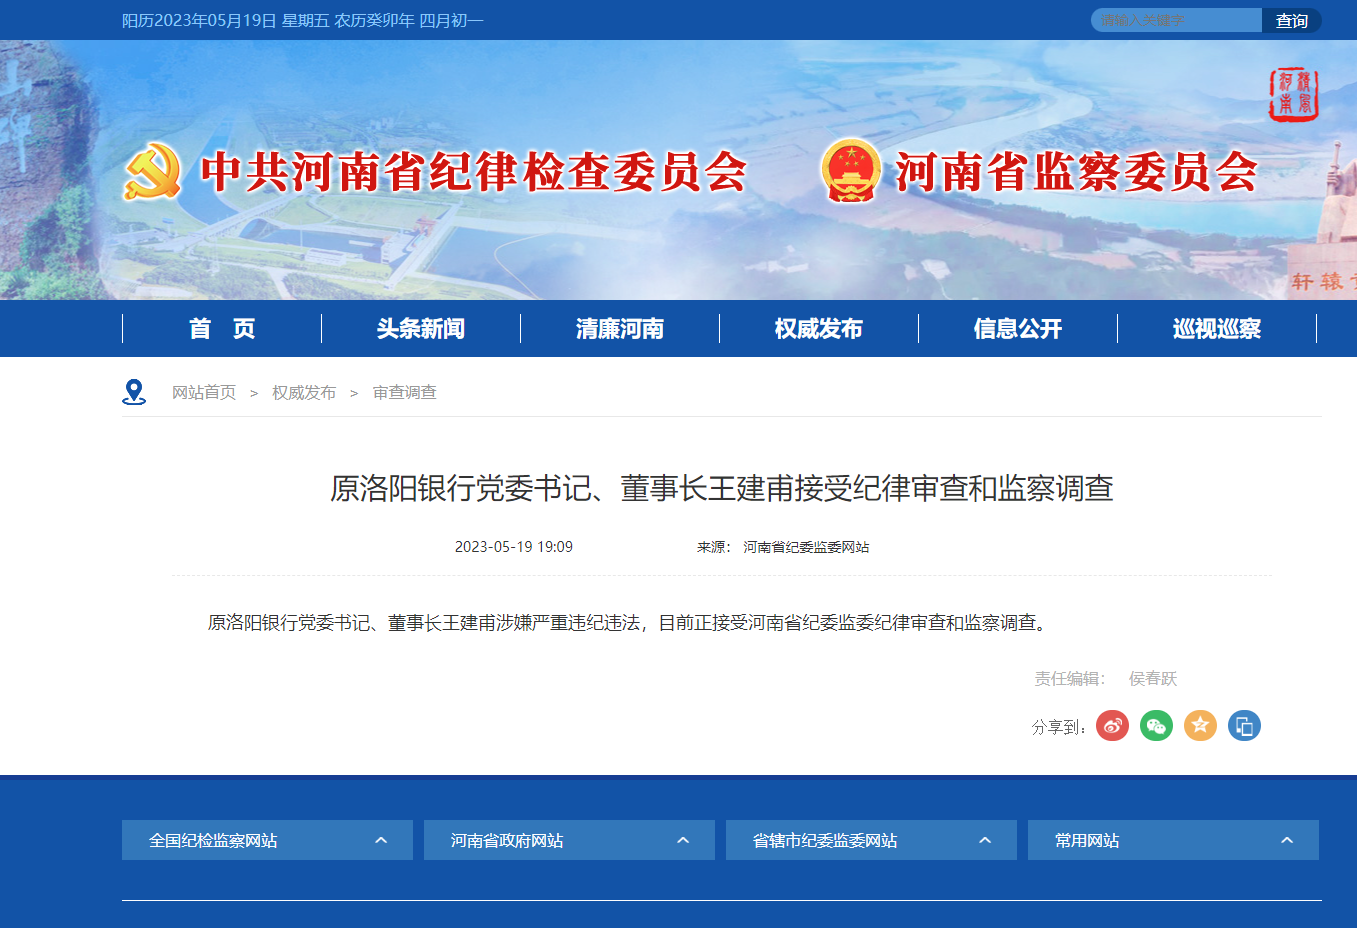Select 清廉河南 in navigation bar
This screenshot has height=928, width=1357.
click(x=620, y=329)
